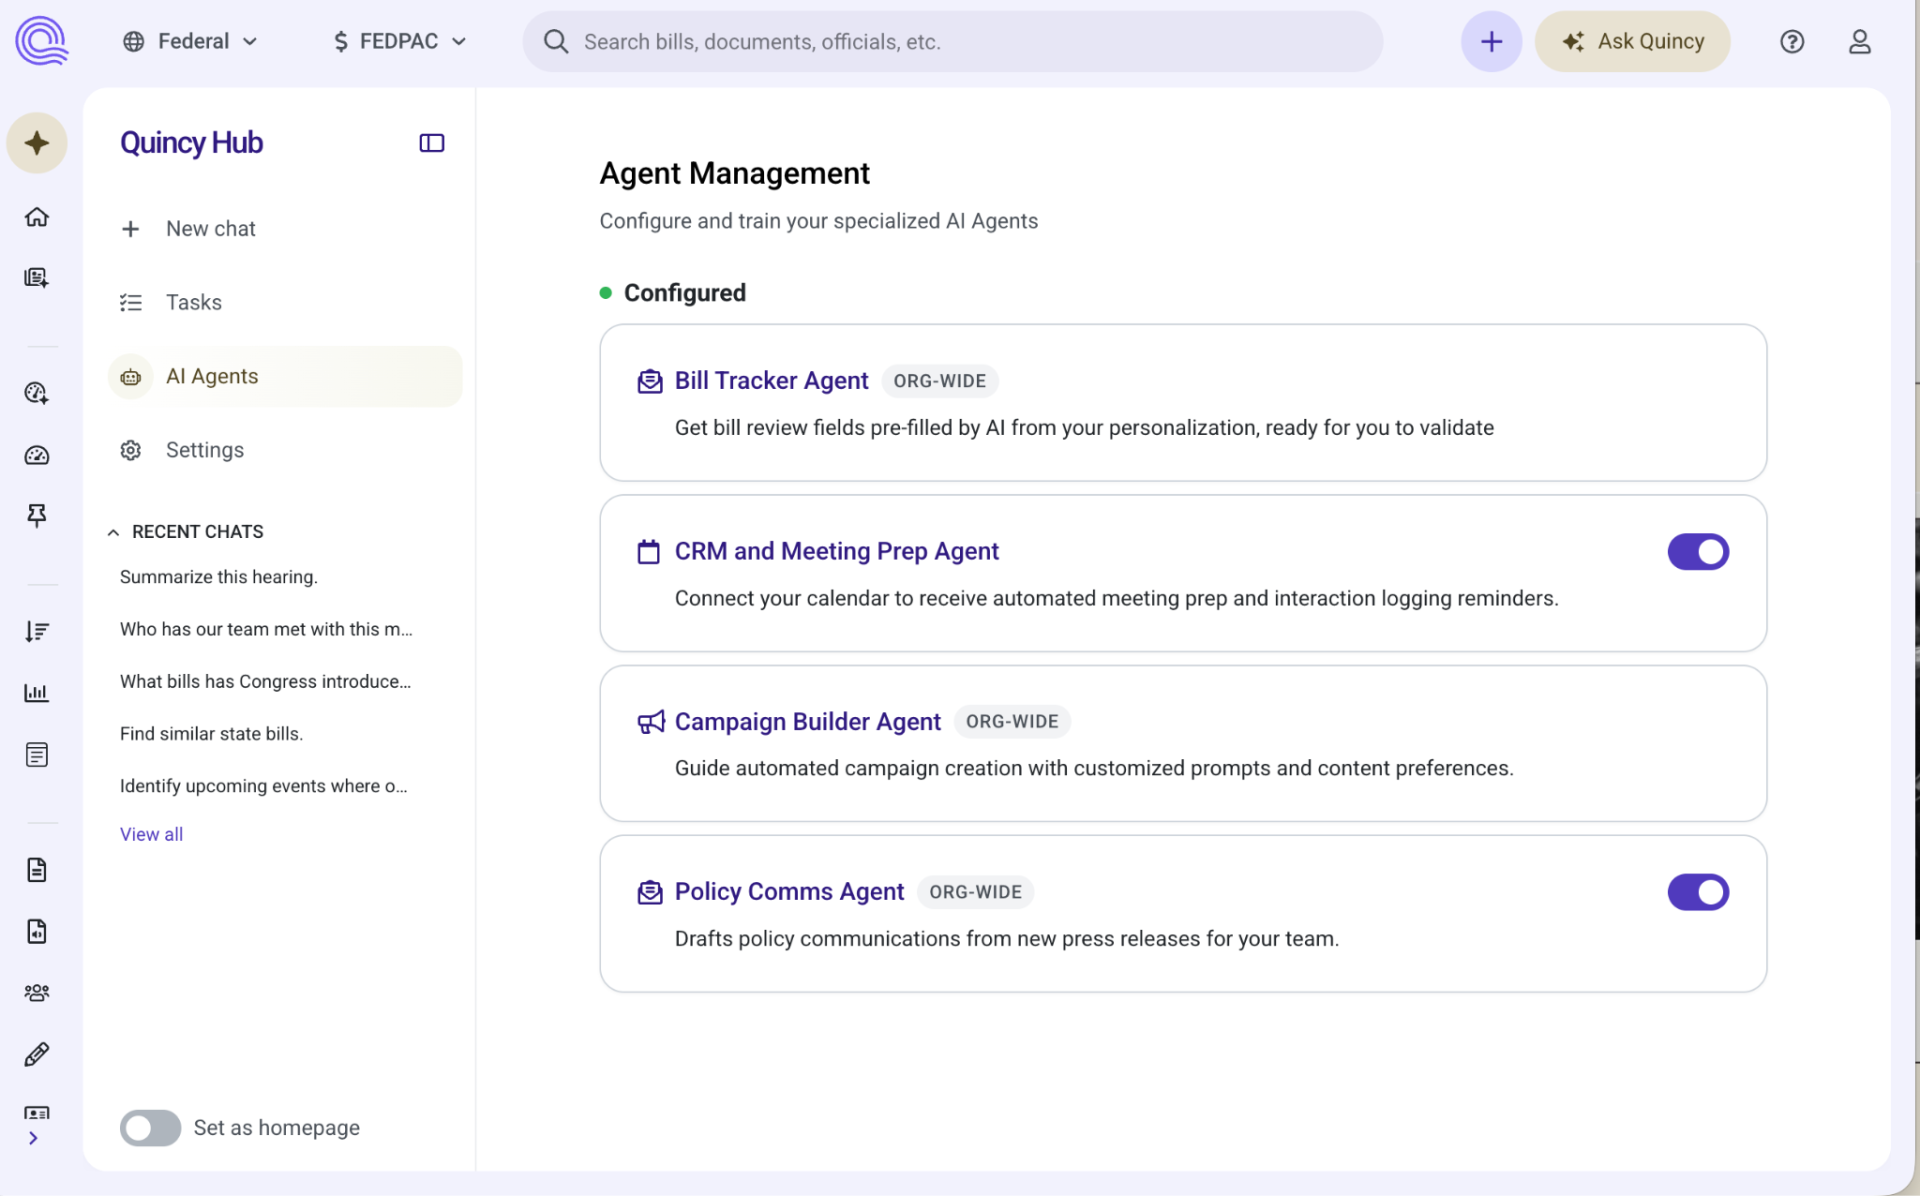Open the Policy Comms Agent title
The image size is (1920, 1196).
point(789,892)
